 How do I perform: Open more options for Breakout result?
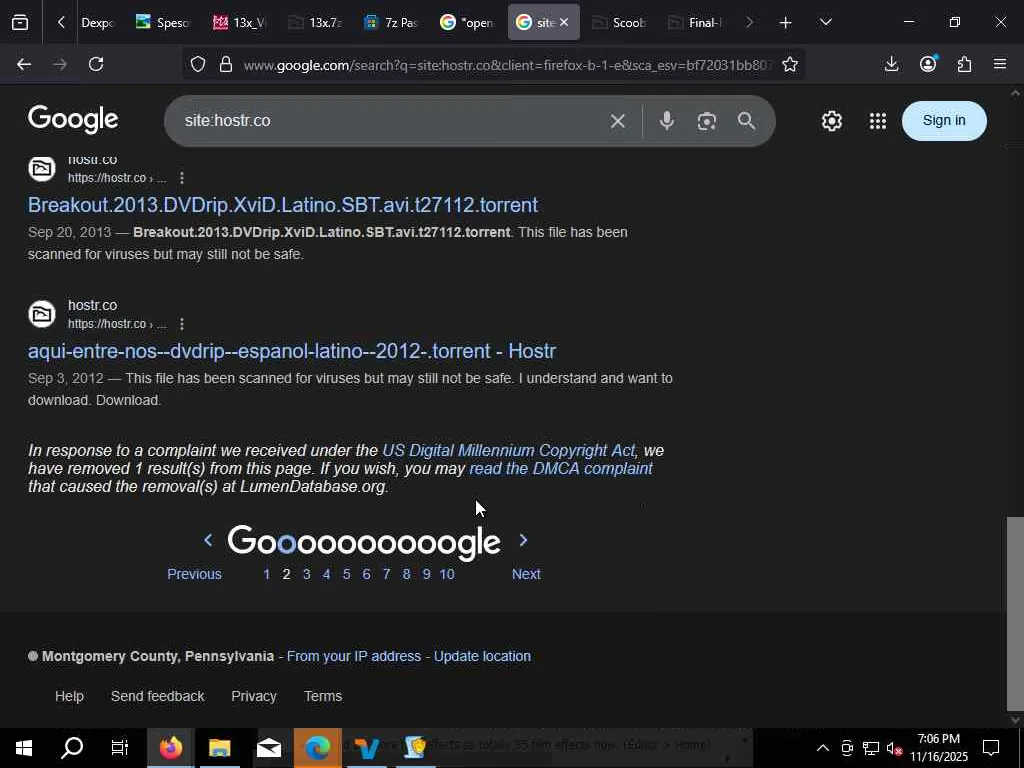182,178
